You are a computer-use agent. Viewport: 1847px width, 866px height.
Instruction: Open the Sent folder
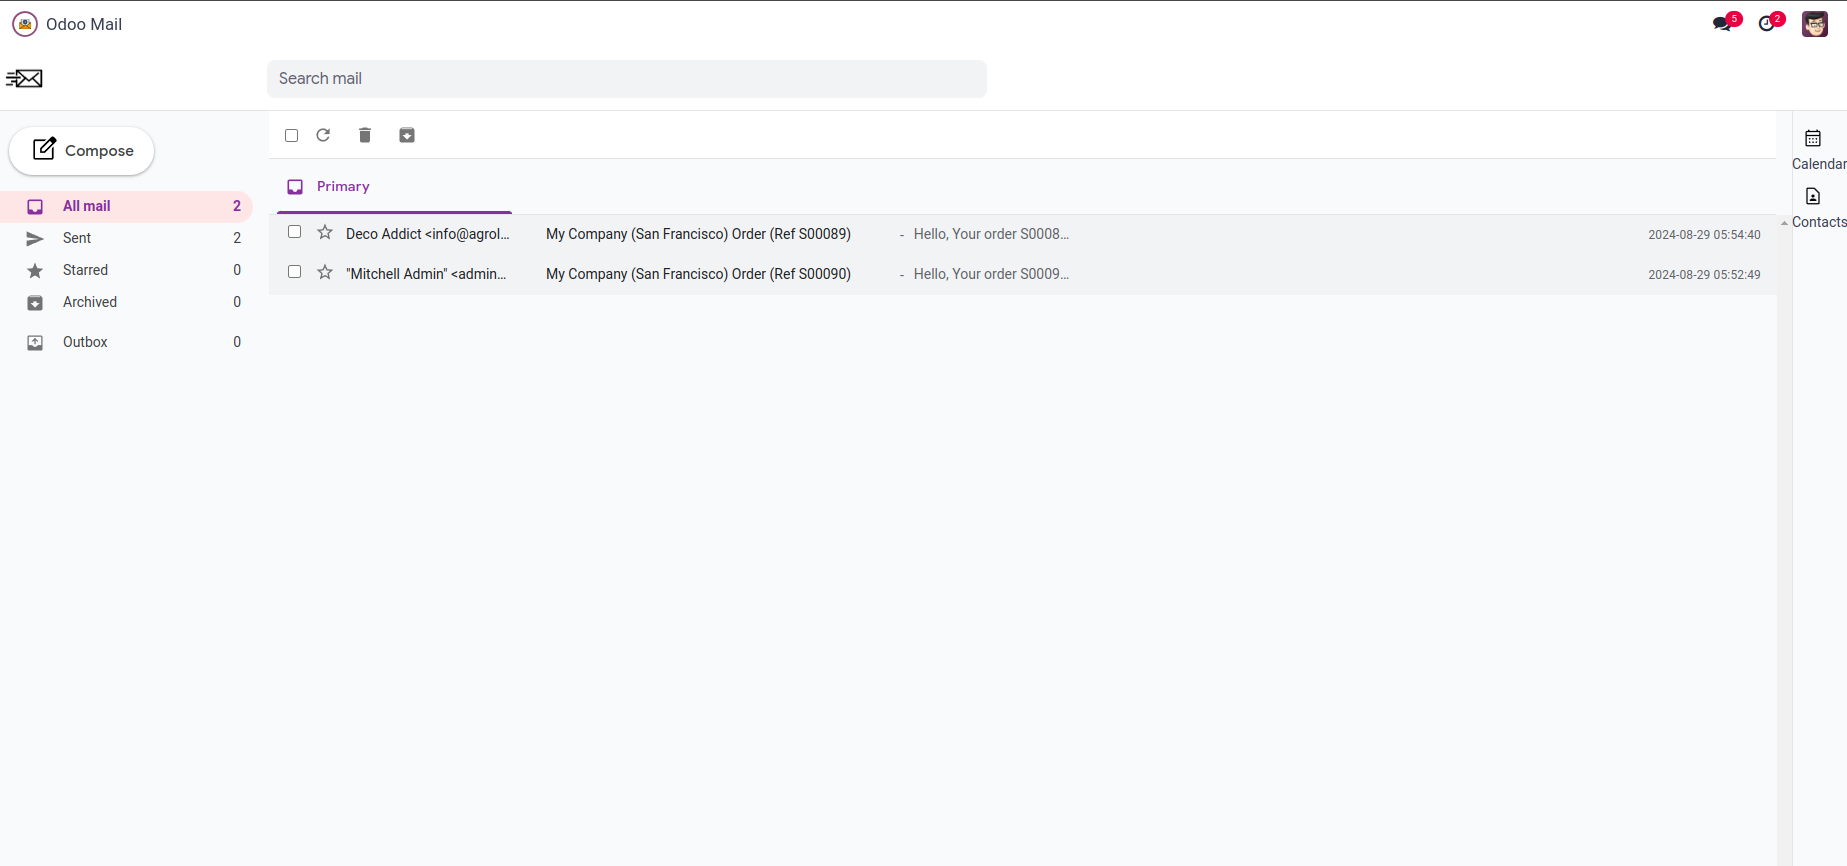tap(77, 238)
